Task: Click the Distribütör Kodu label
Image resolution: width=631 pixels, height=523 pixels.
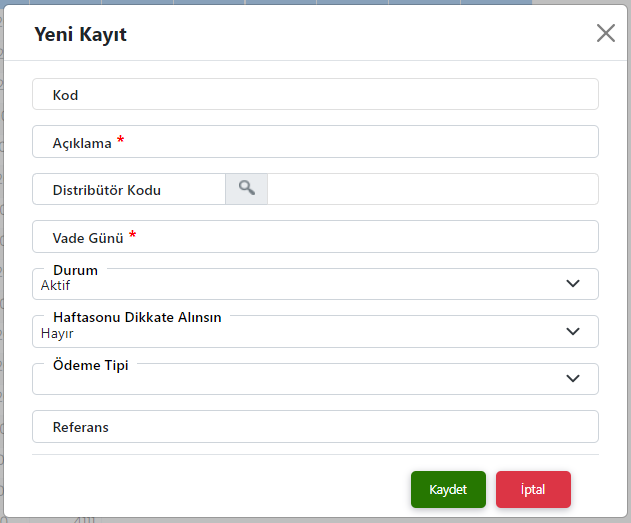Action: [106, 190]
